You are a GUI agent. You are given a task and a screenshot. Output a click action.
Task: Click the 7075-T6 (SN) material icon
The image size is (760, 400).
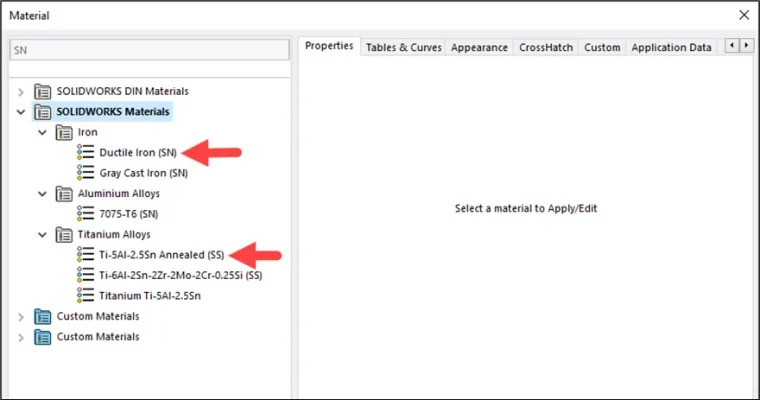[x=85, y=213]
